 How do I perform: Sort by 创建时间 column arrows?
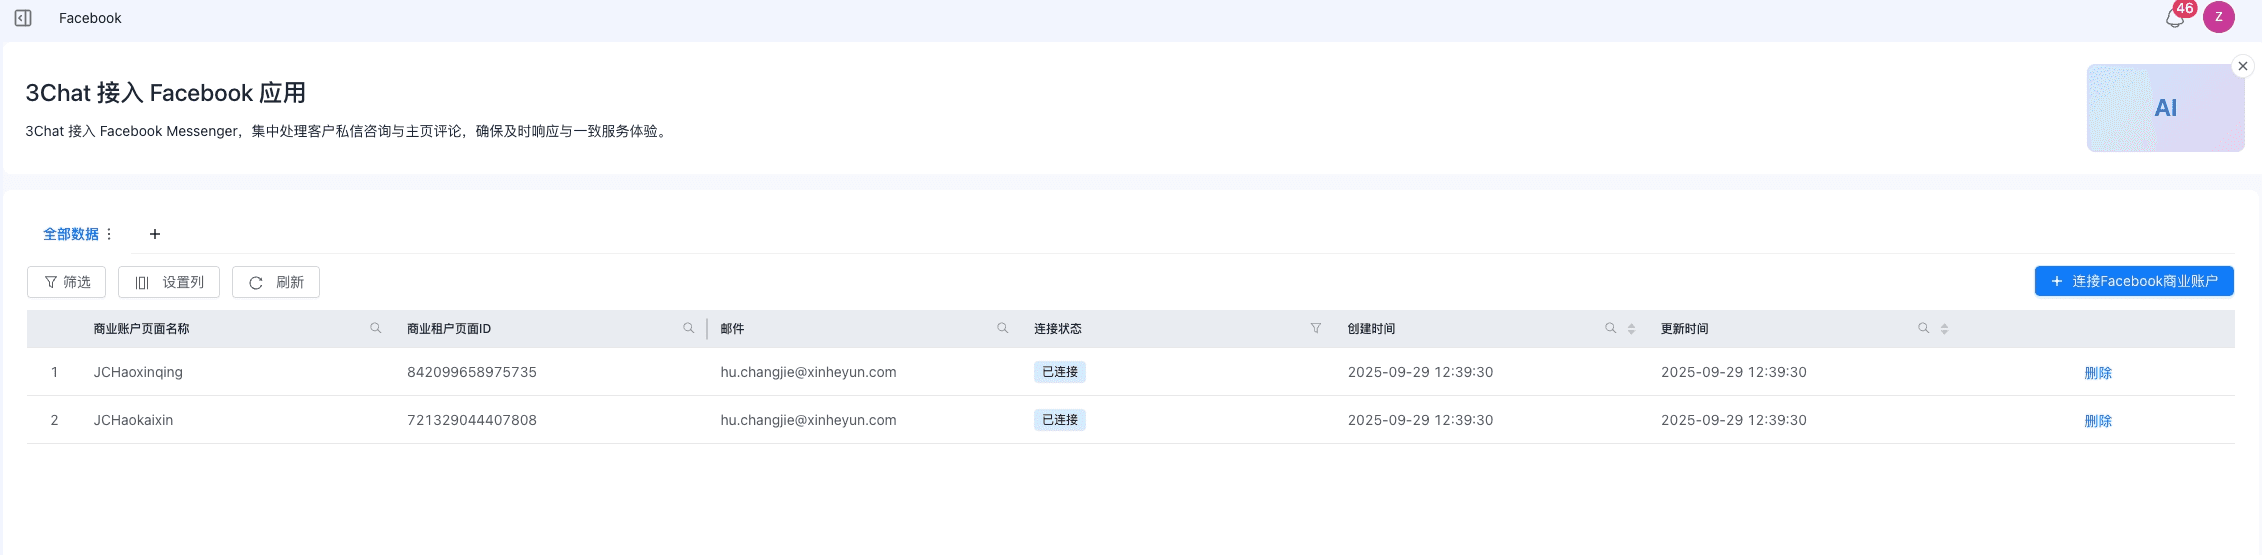click(1631, 329)
